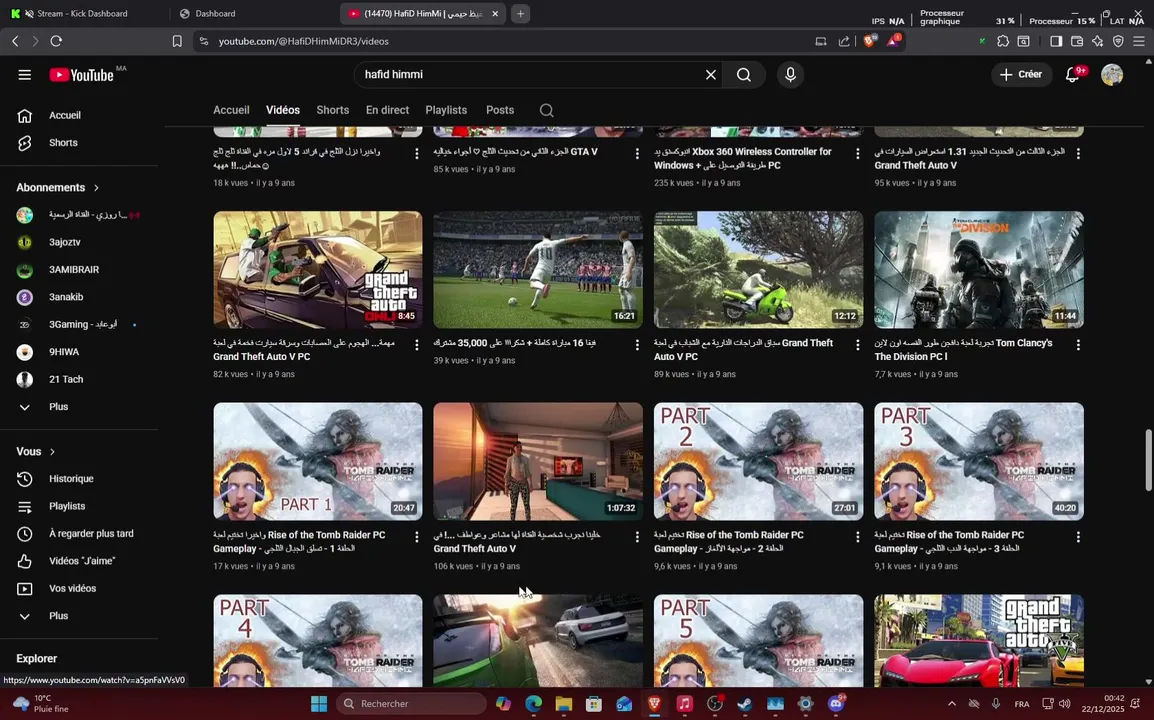Open three-dot menu for 1:07:32 GTA V video
The height and width of the screenshot is (720, 1154).
pyautogui.click(x=637, y=537)
